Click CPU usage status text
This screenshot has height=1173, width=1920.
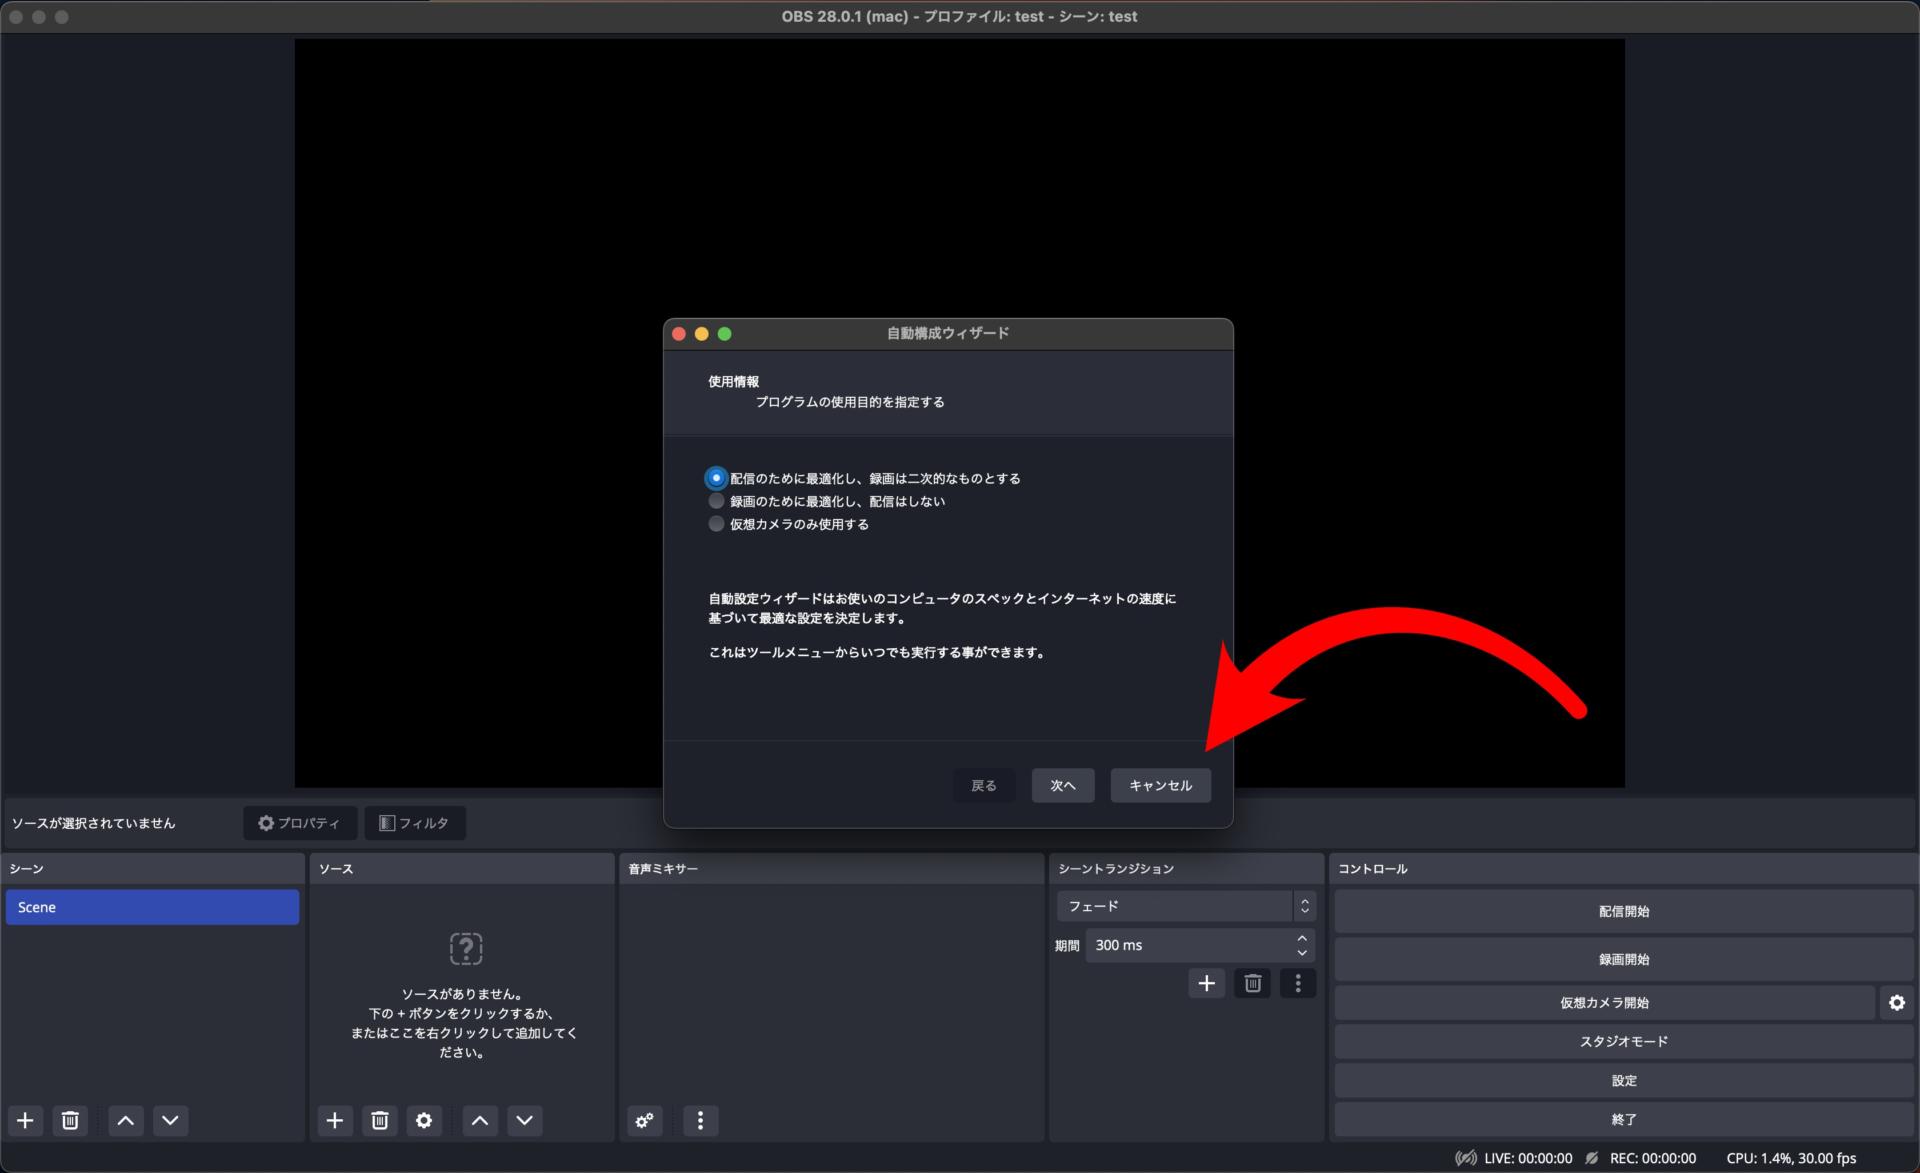tap(1791, 1158)
